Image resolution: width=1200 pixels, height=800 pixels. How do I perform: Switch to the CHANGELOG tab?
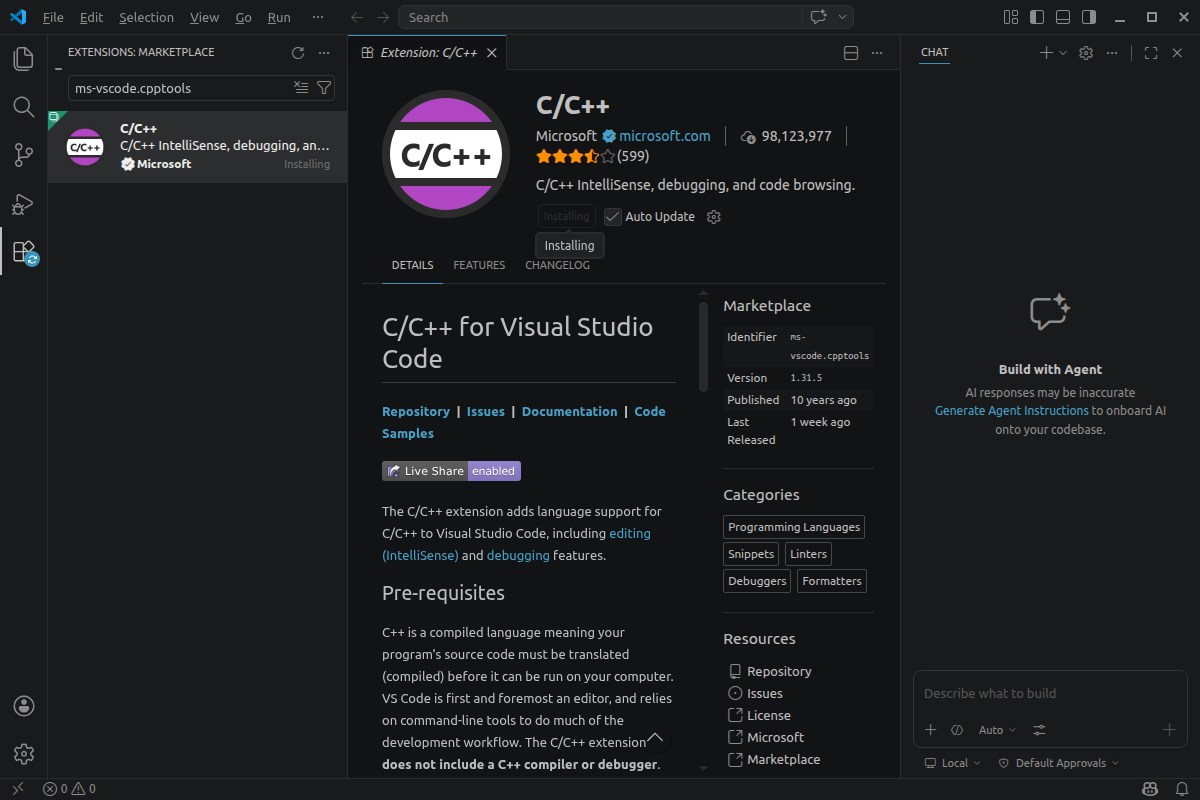click(557, 266)
